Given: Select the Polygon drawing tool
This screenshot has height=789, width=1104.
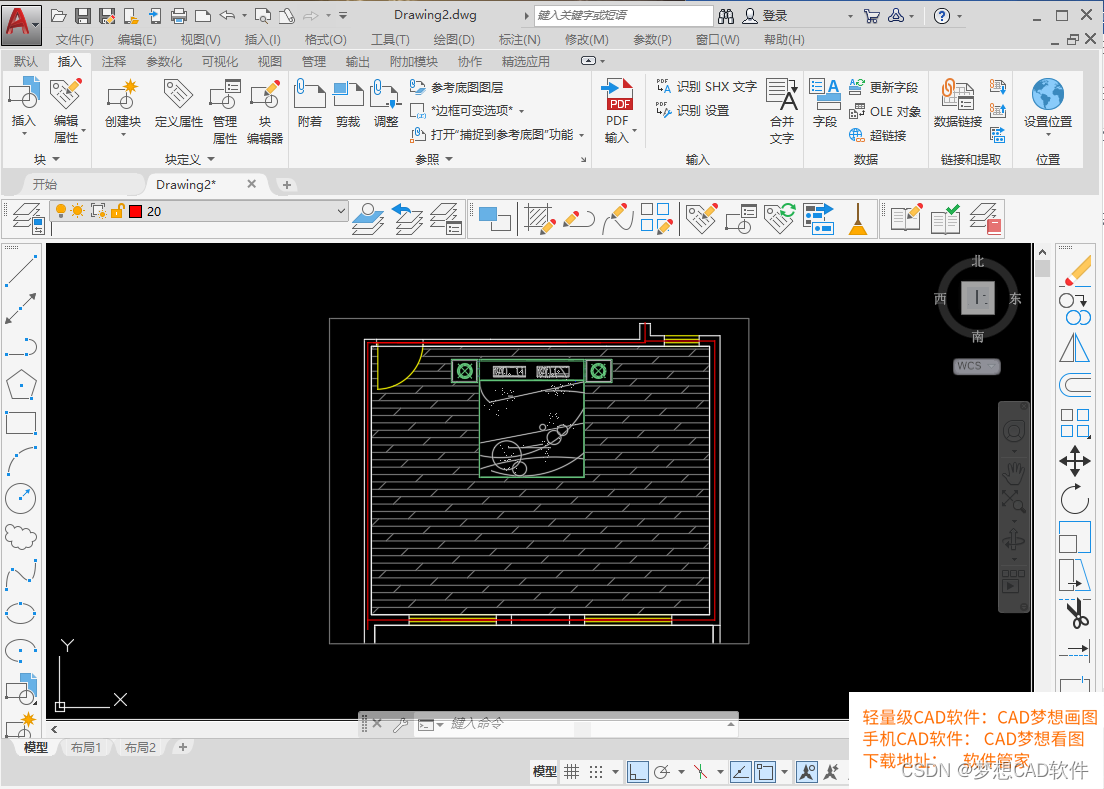Looking at the screenshot, I should pyautogui.click(x=21, y=384).
